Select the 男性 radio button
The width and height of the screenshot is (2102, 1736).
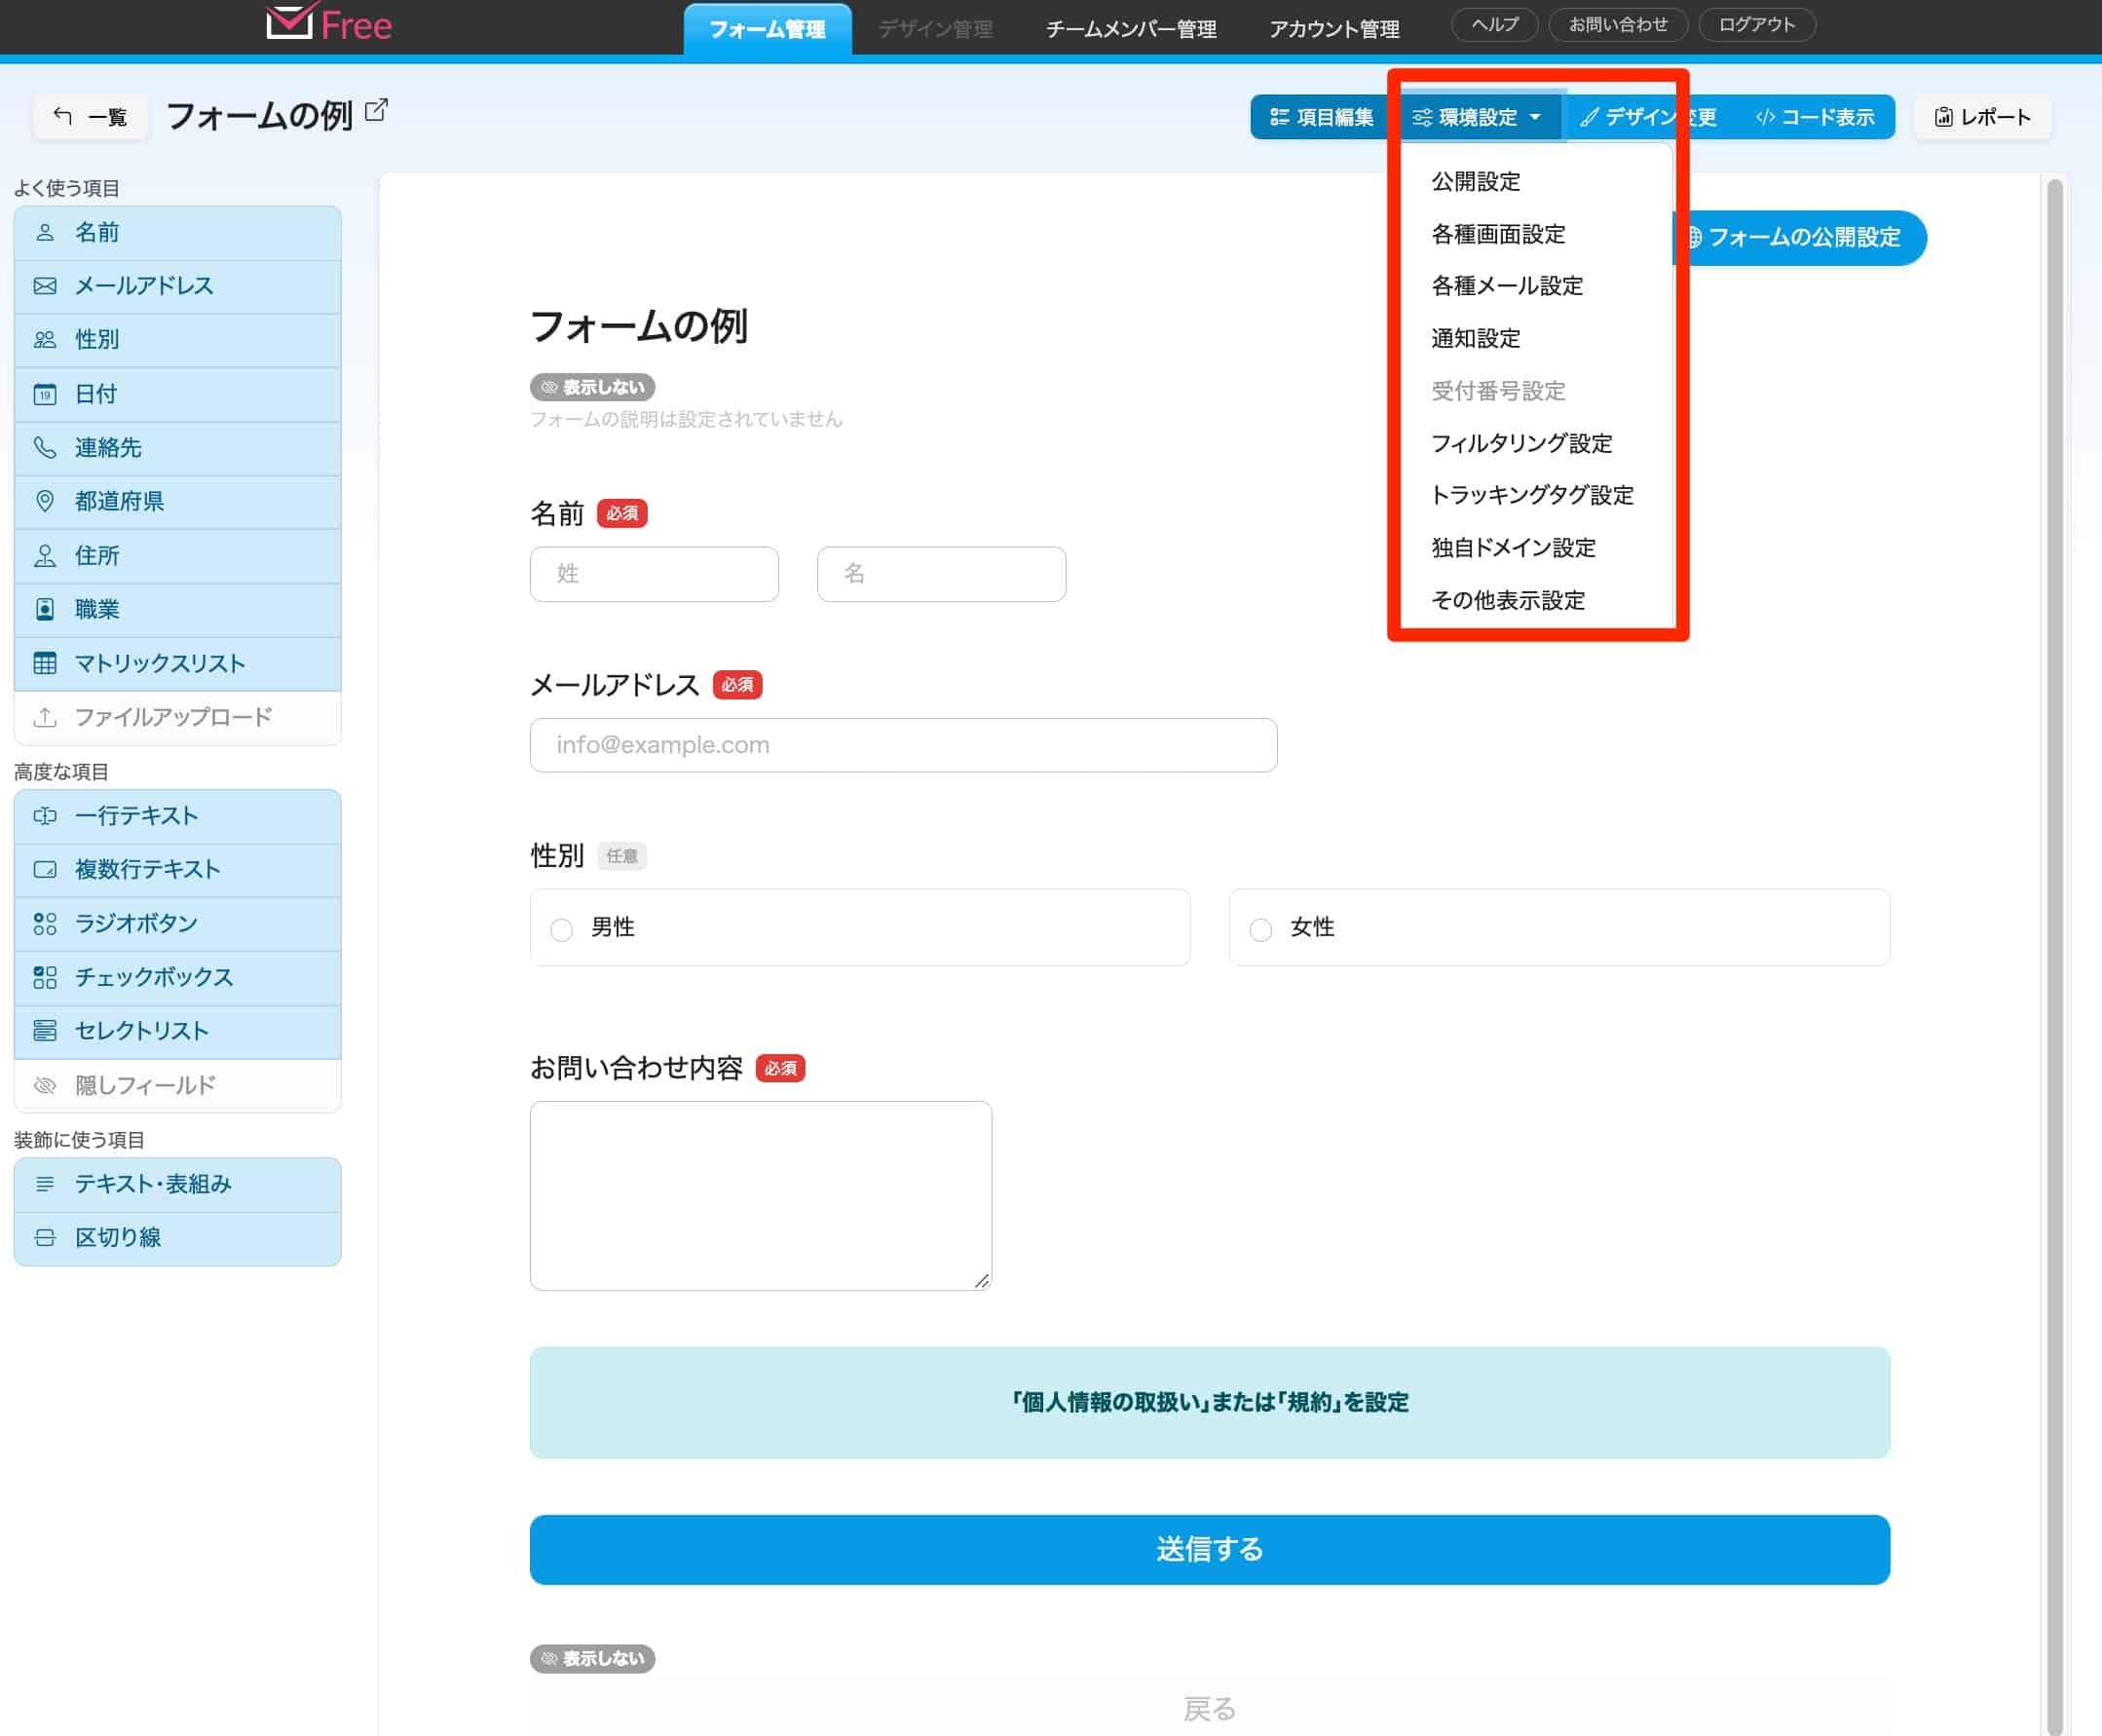[561, 928]
